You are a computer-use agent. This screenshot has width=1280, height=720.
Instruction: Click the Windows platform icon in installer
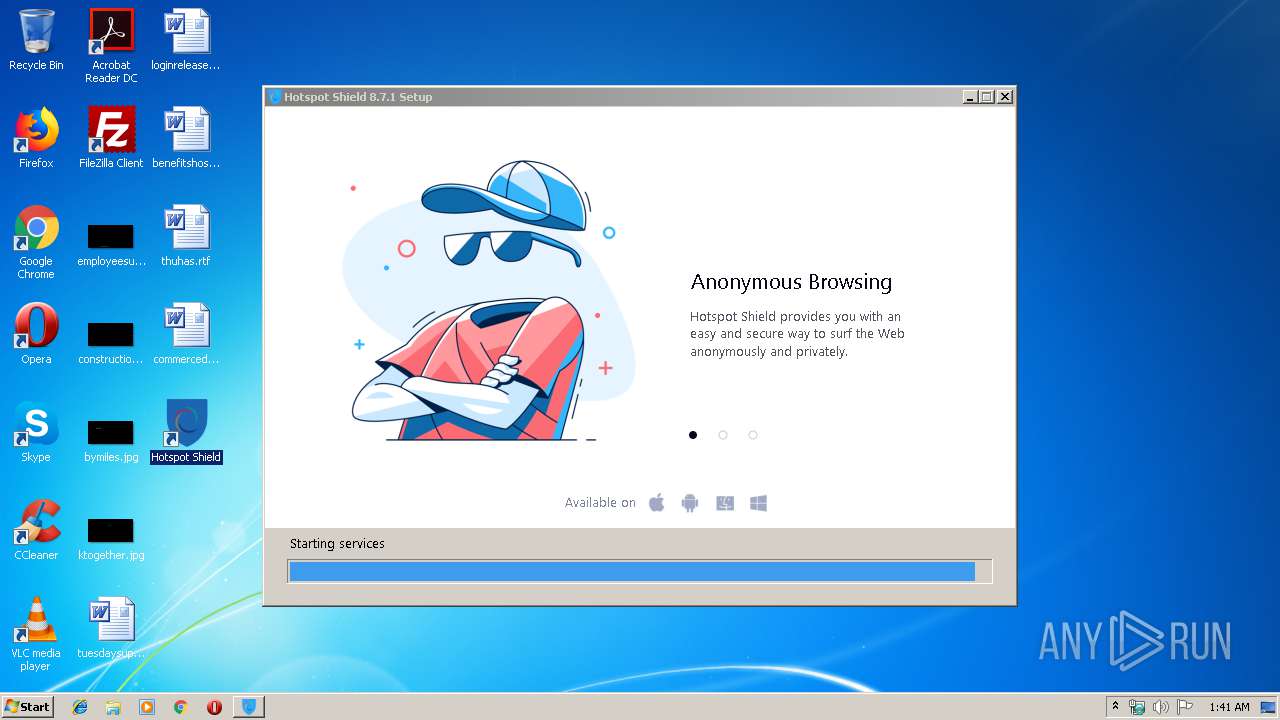click(x=758, y=503)
